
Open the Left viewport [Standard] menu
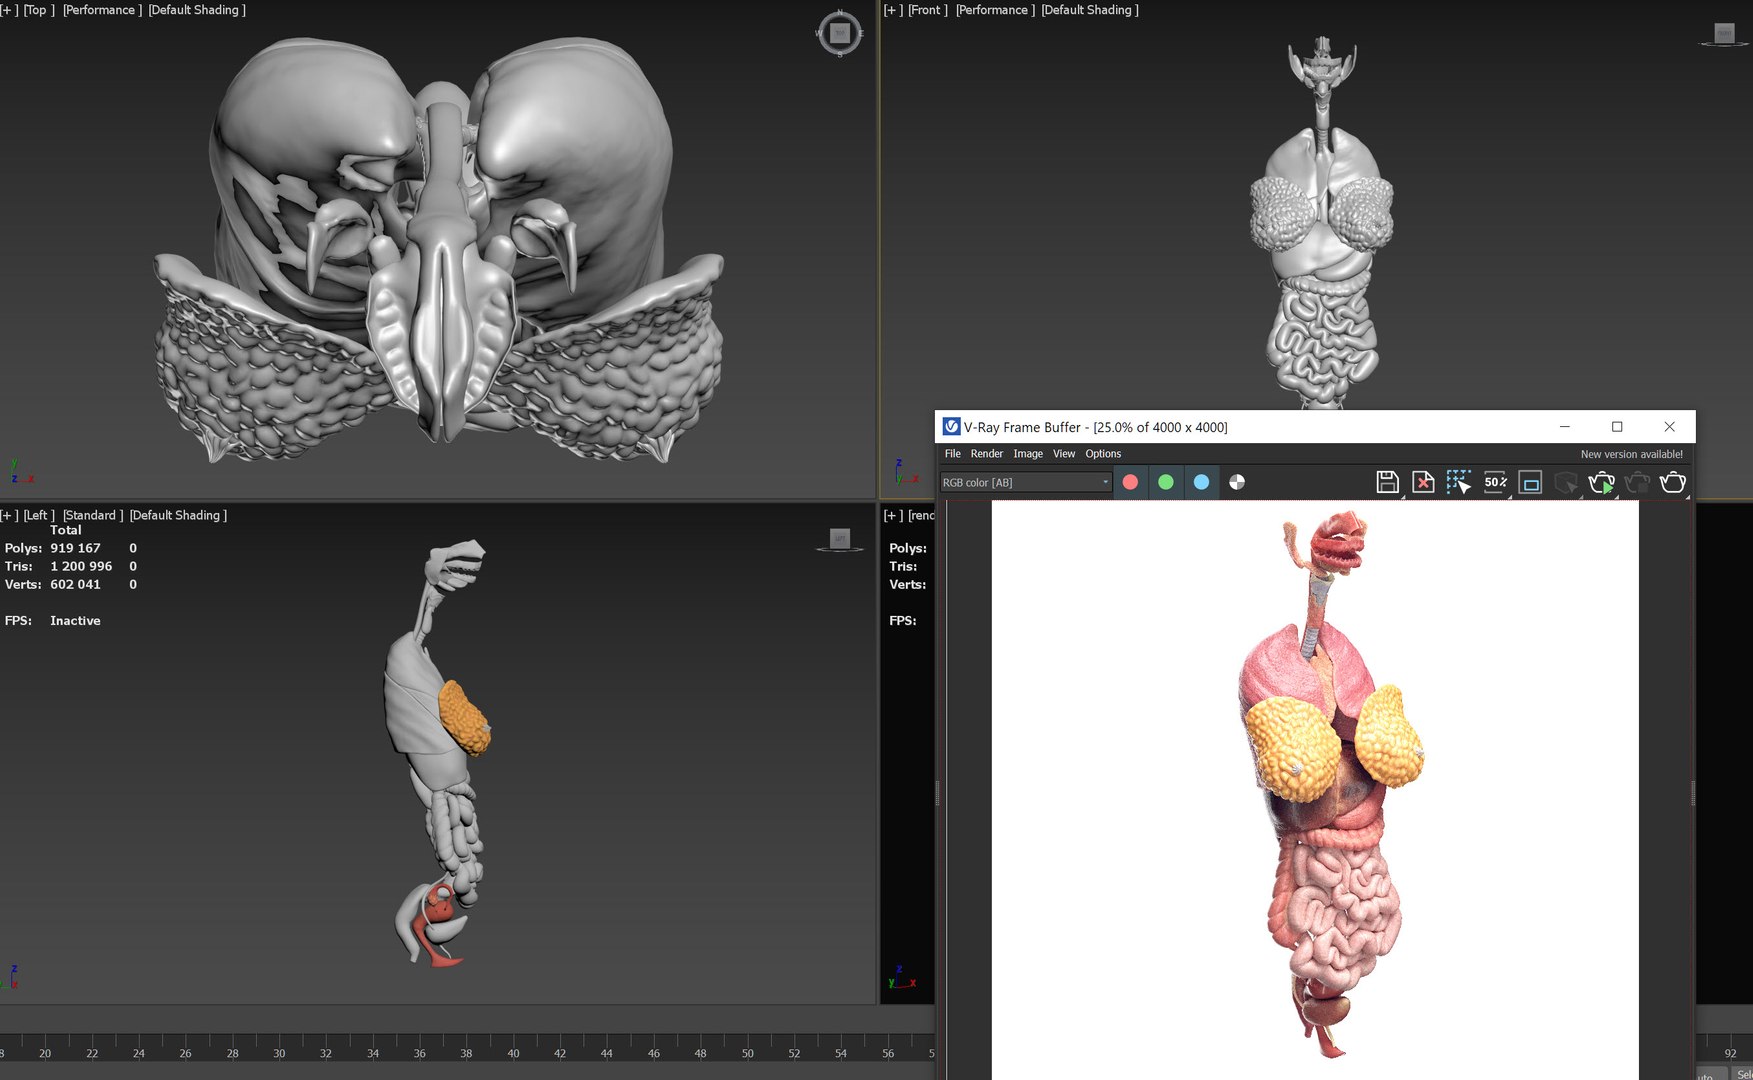pyautogui.click(x=93, y=515)
